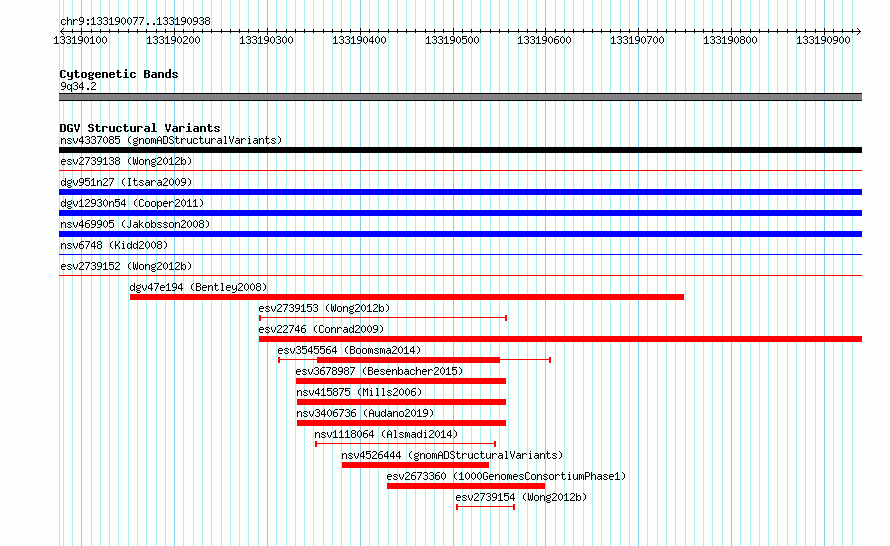This screenshot has width=890, height=546.
Task: Click ruler position 133190500
Action: tap(452, 40)
